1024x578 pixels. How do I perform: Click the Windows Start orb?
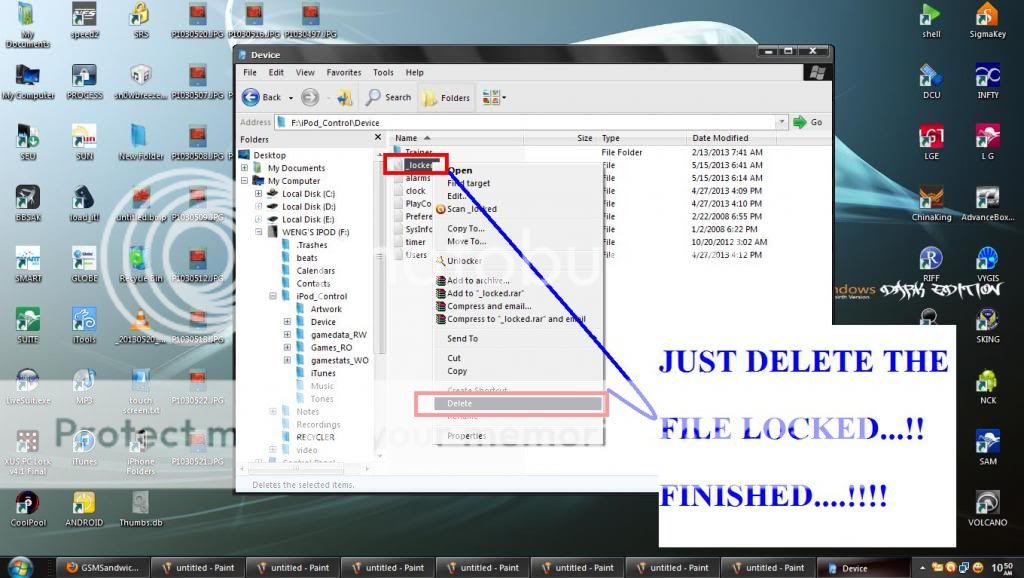[20, 566]
